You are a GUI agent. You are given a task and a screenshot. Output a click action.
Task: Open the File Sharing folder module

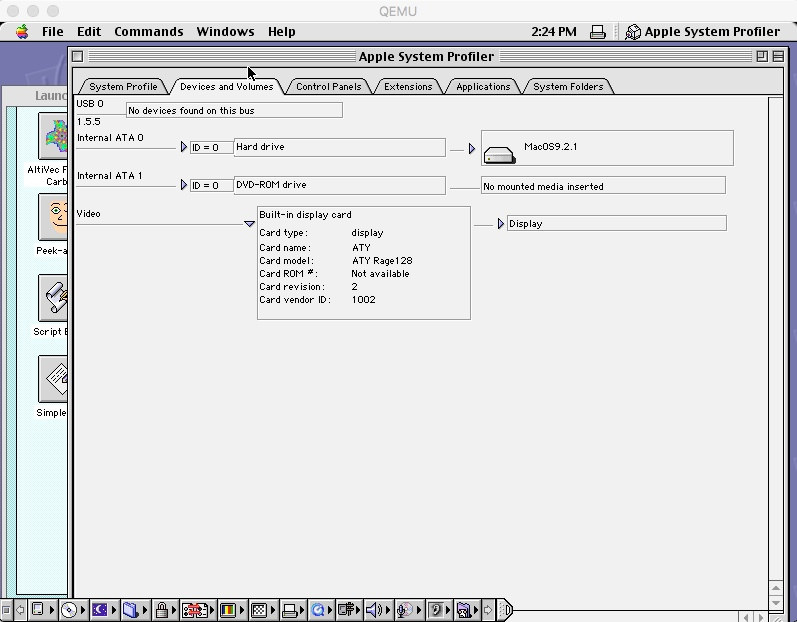pyautogui.click(x=134, y=610)
